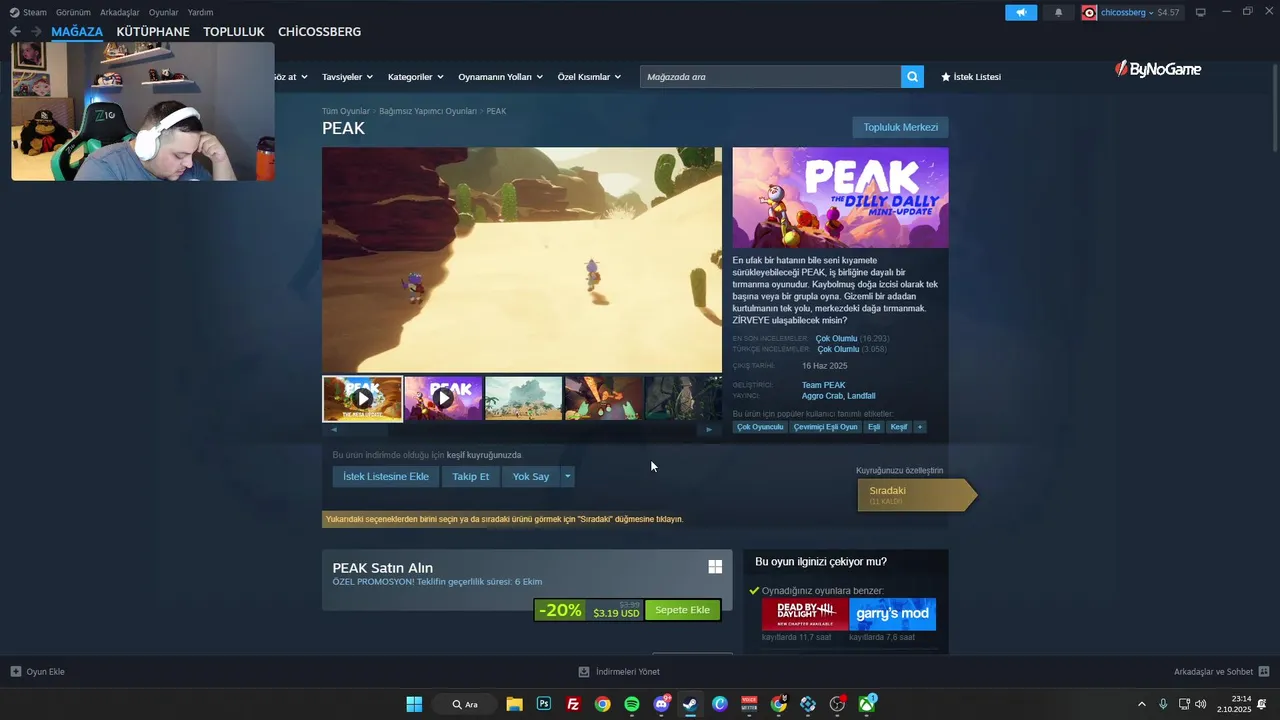Click the back navigation arrow
This screenshot has width=1280, height=720.
pos(15,32)
